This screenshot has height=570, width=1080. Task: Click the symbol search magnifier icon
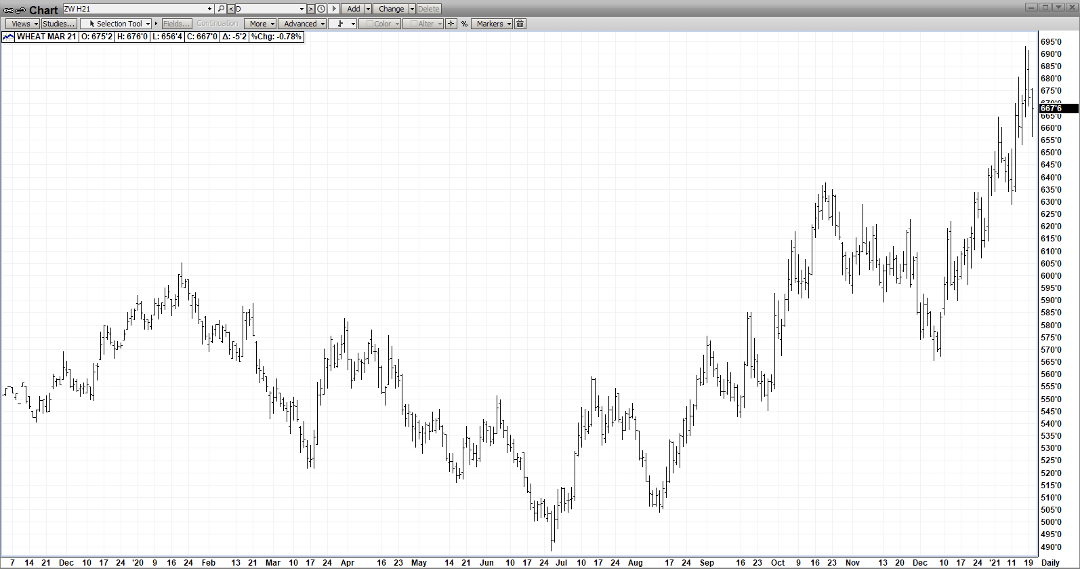point(220,9)
